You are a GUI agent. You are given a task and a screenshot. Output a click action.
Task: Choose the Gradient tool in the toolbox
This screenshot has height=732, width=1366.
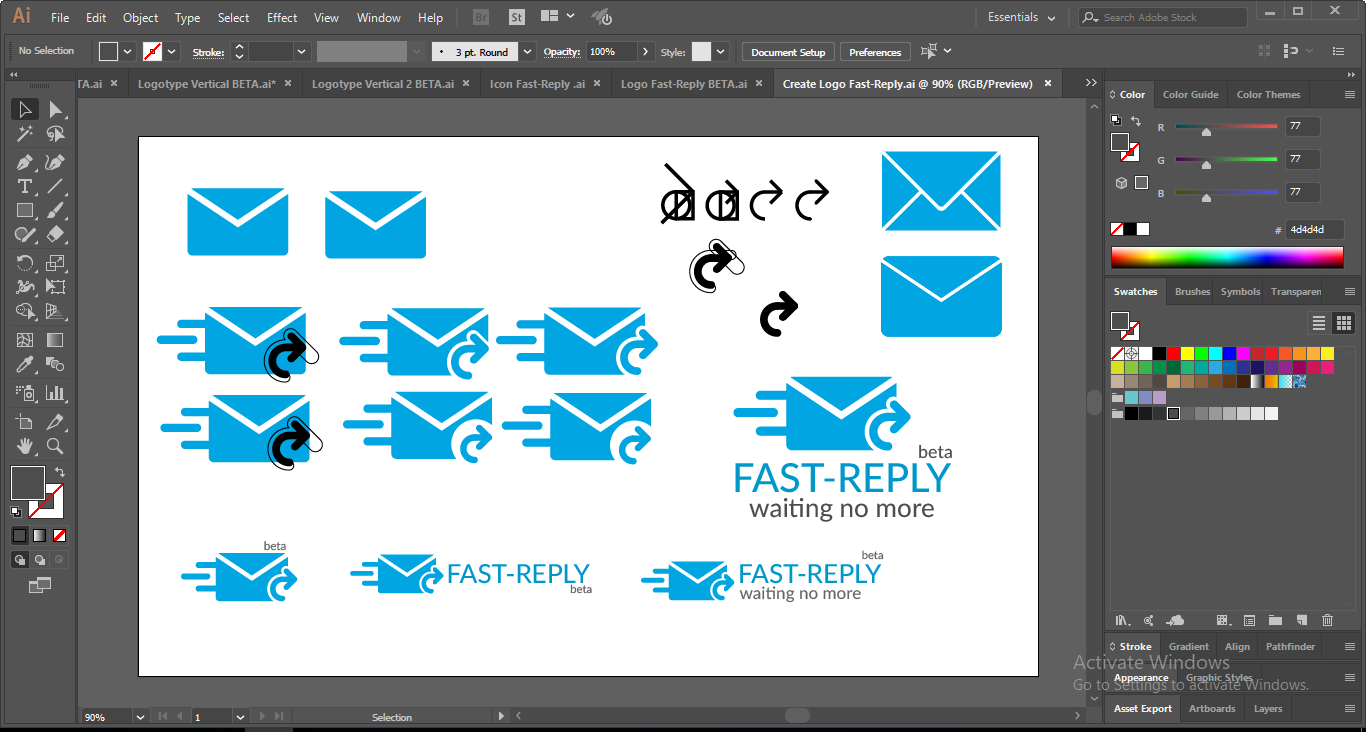point(56,340)
